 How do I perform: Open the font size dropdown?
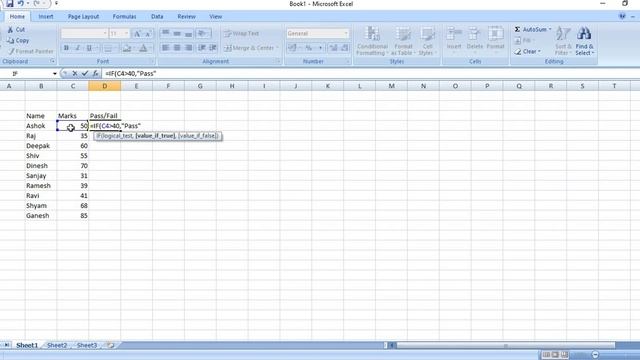click(127, 33)
